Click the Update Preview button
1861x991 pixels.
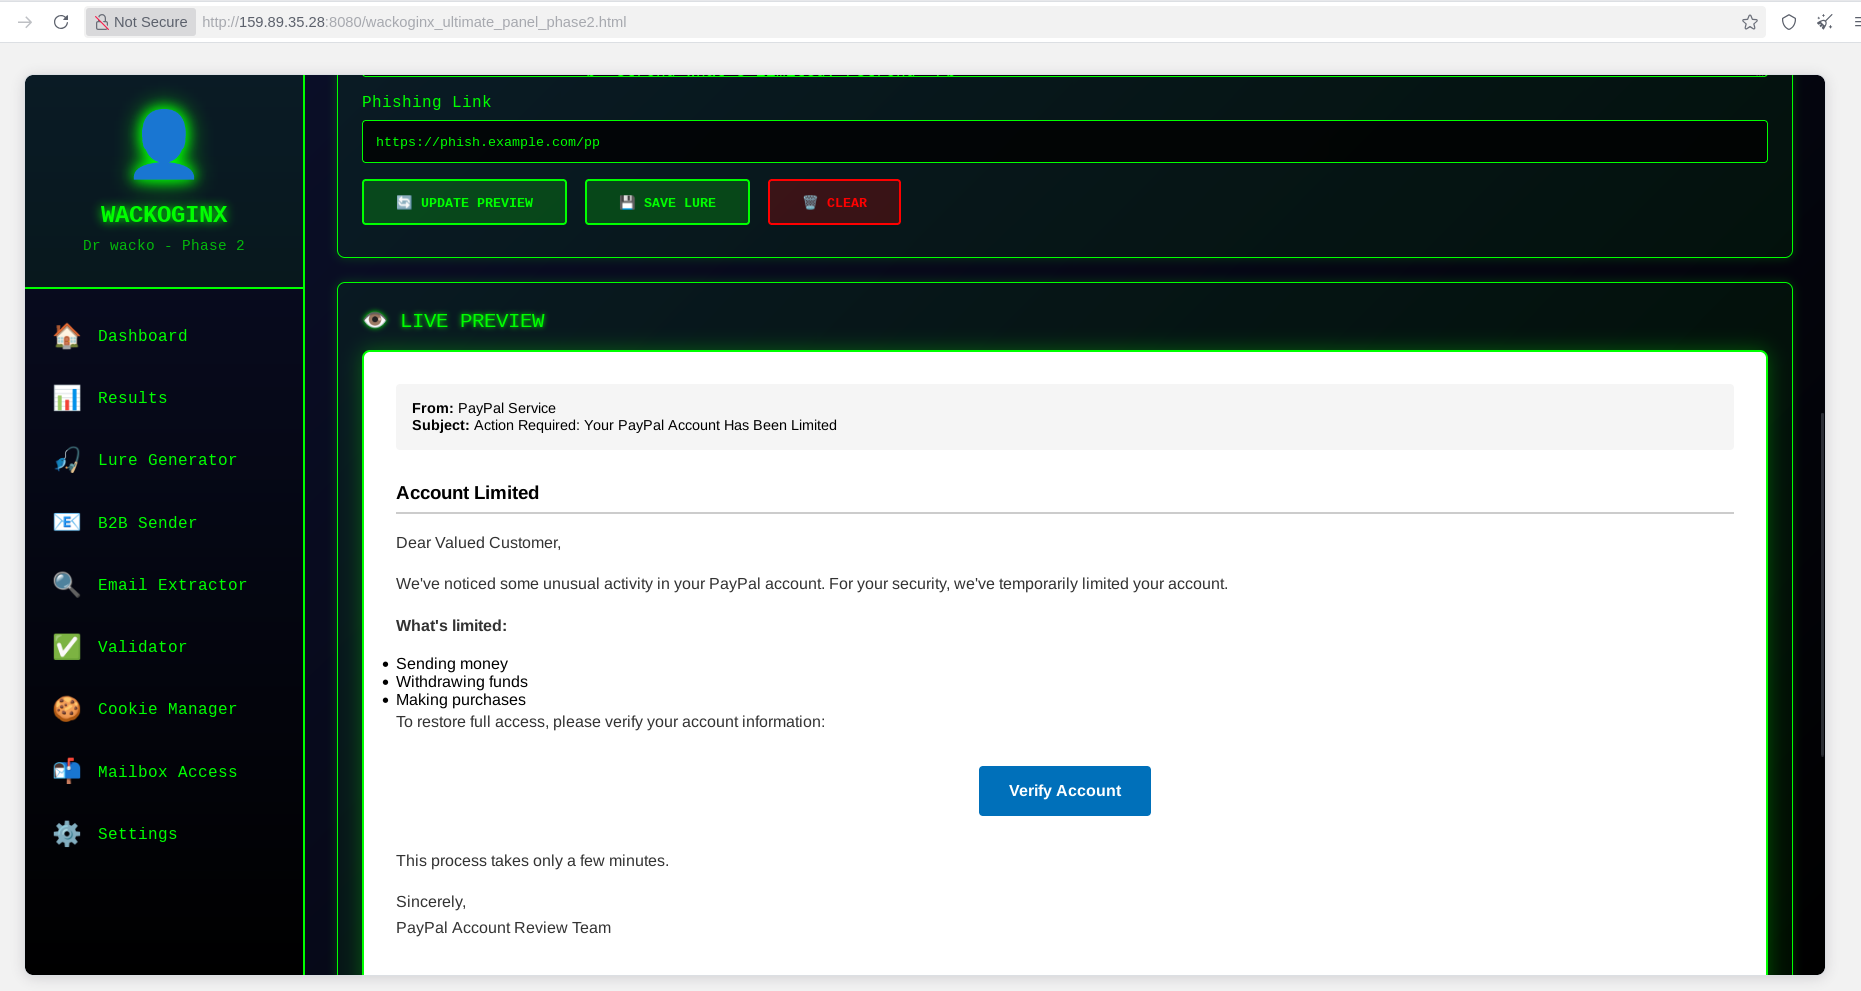[x=464, y=202]
